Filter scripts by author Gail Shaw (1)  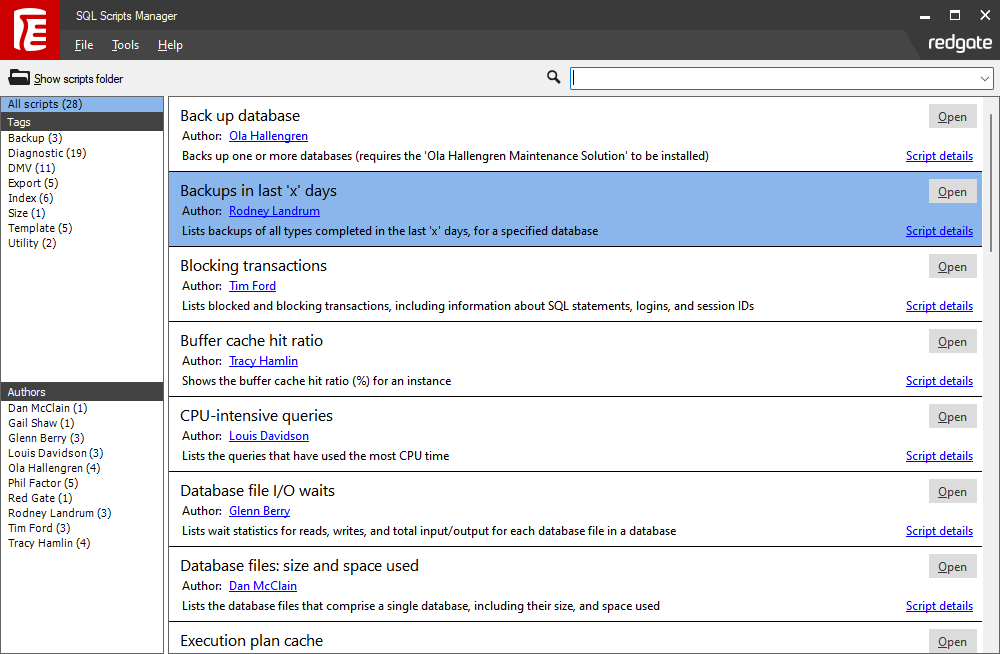tap(41, 423)
